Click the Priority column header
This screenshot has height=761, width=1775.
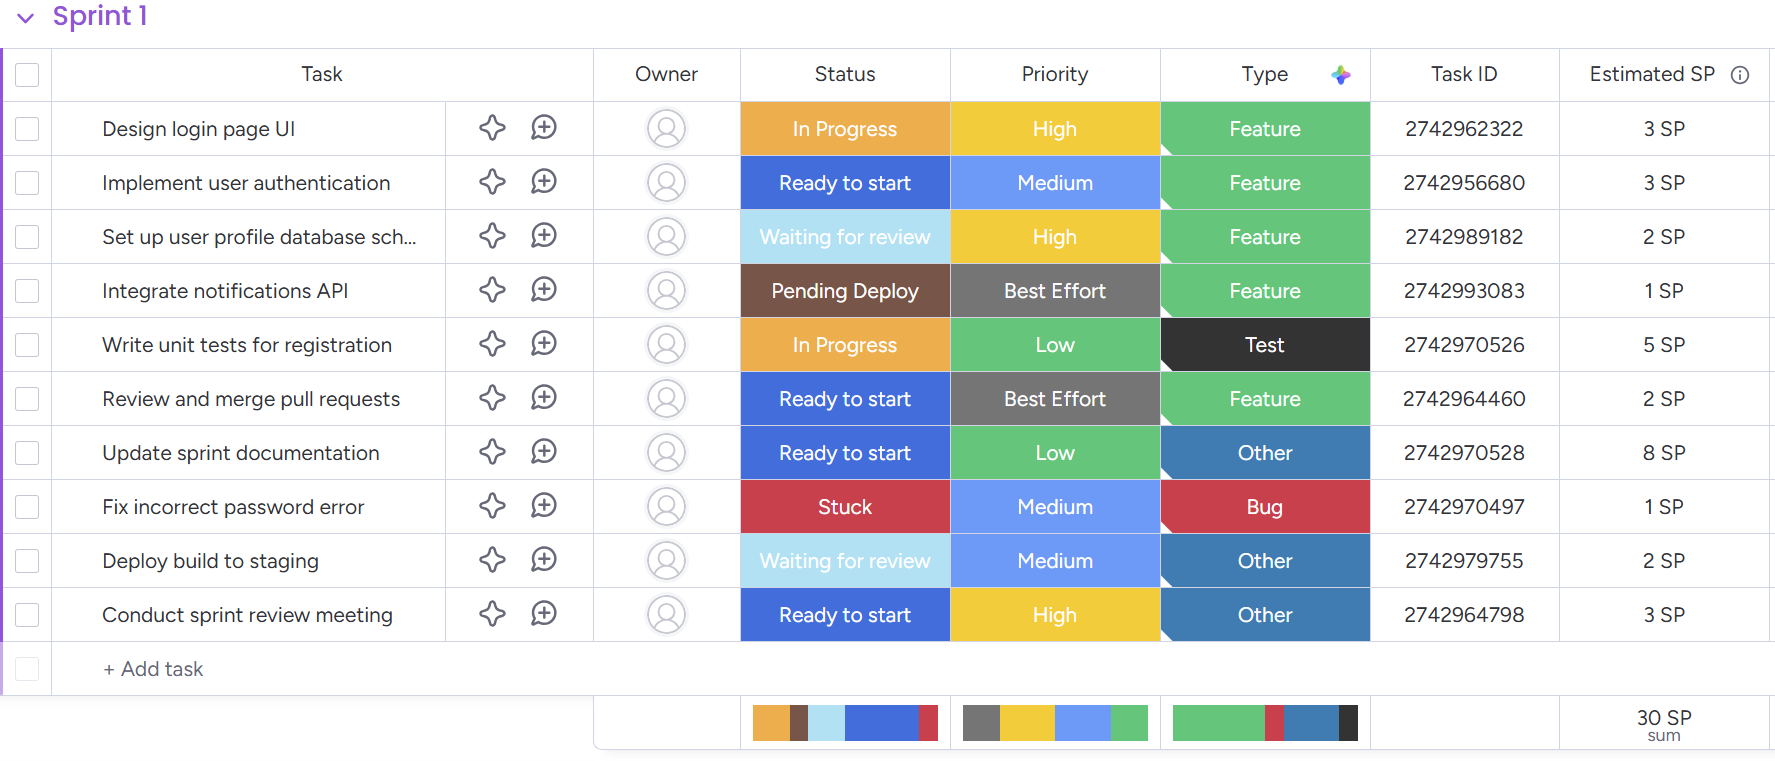coord(1054,74)
